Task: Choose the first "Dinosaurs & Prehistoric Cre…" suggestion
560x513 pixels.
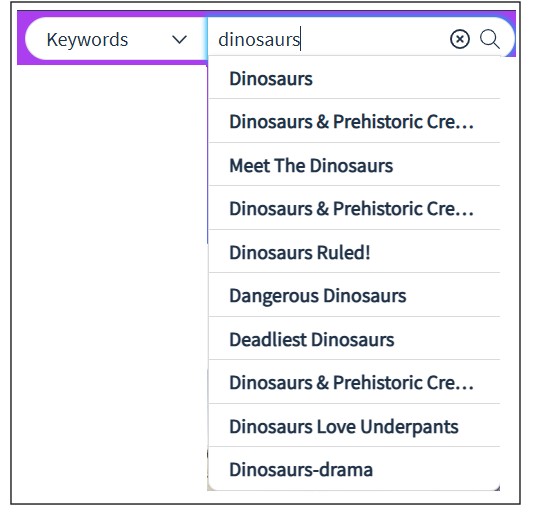Action: coord(354,121)
